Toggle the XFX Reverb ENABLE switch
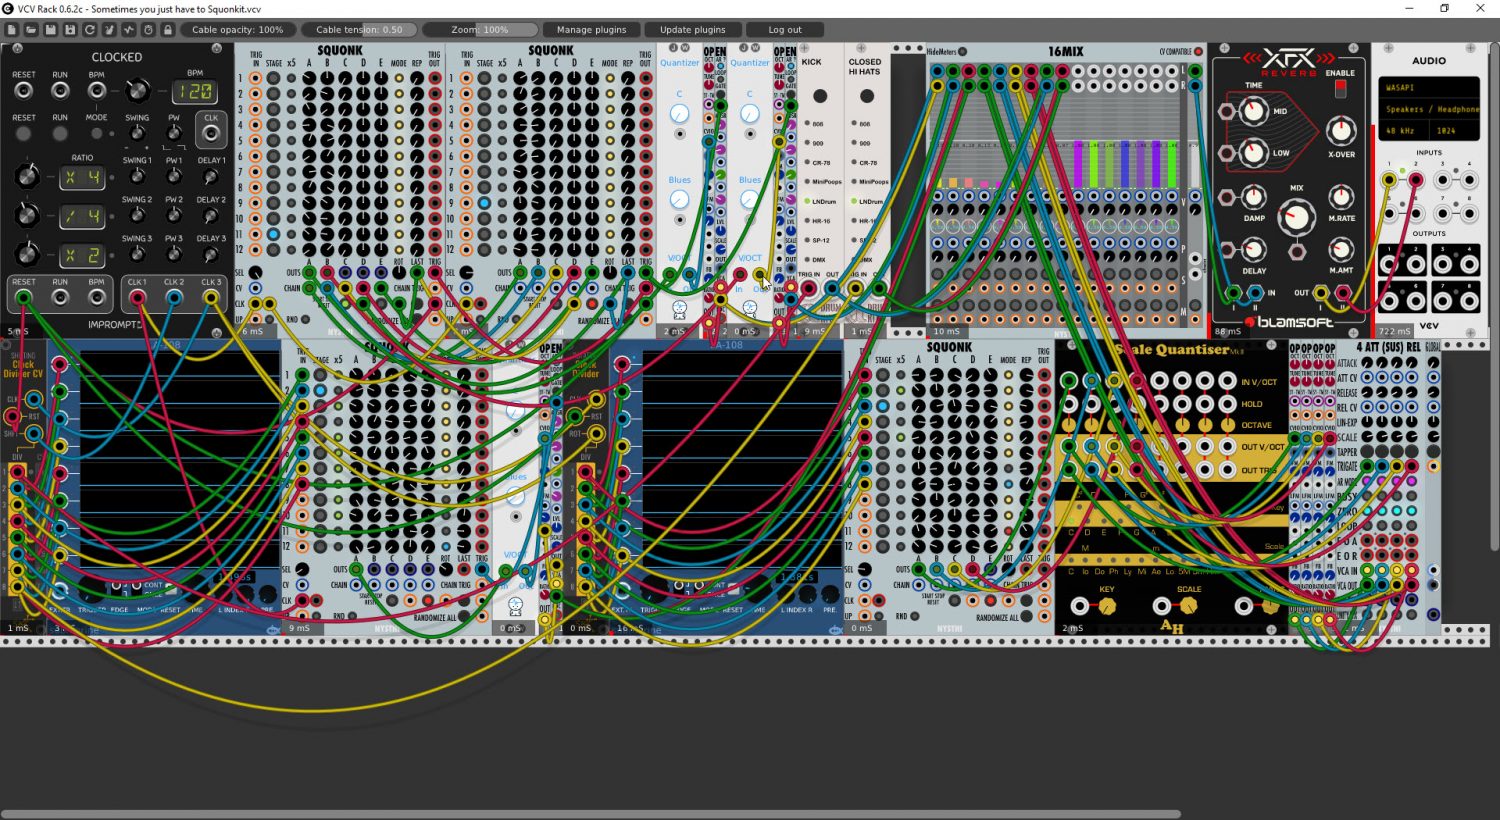 pyautogui.click(x=1341, y=89)
